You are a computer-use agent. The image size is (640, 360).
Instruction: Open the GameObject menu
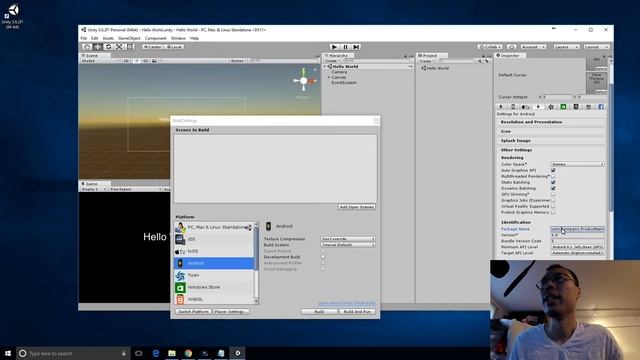pyautogui.click(x=129, y=38)
